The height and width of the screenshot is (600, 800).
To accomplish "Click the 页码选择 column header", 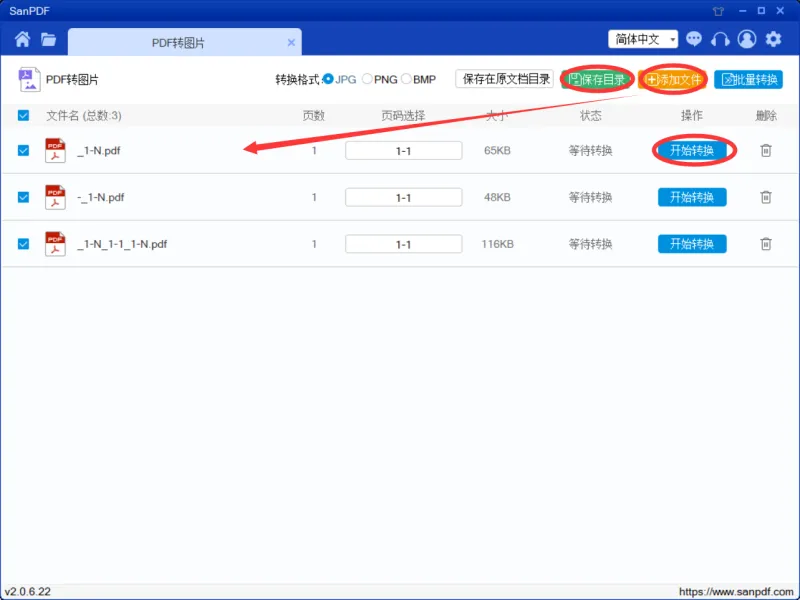I will tap(403, 115).
